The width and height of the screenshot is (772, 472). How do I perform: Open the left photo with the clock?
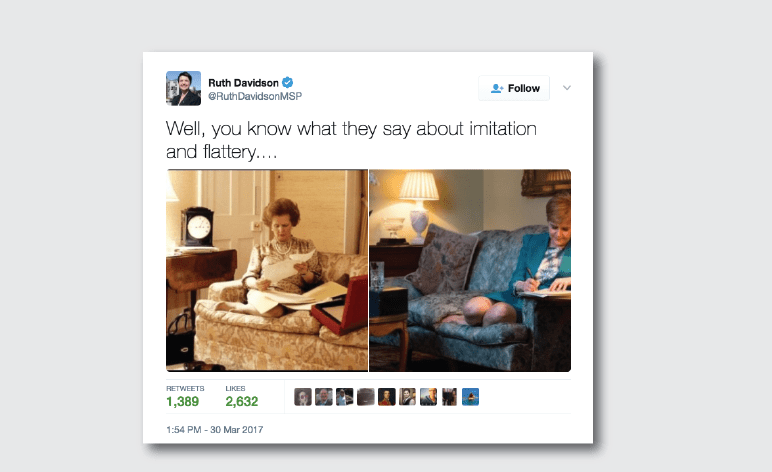click(x=267, y=270)
